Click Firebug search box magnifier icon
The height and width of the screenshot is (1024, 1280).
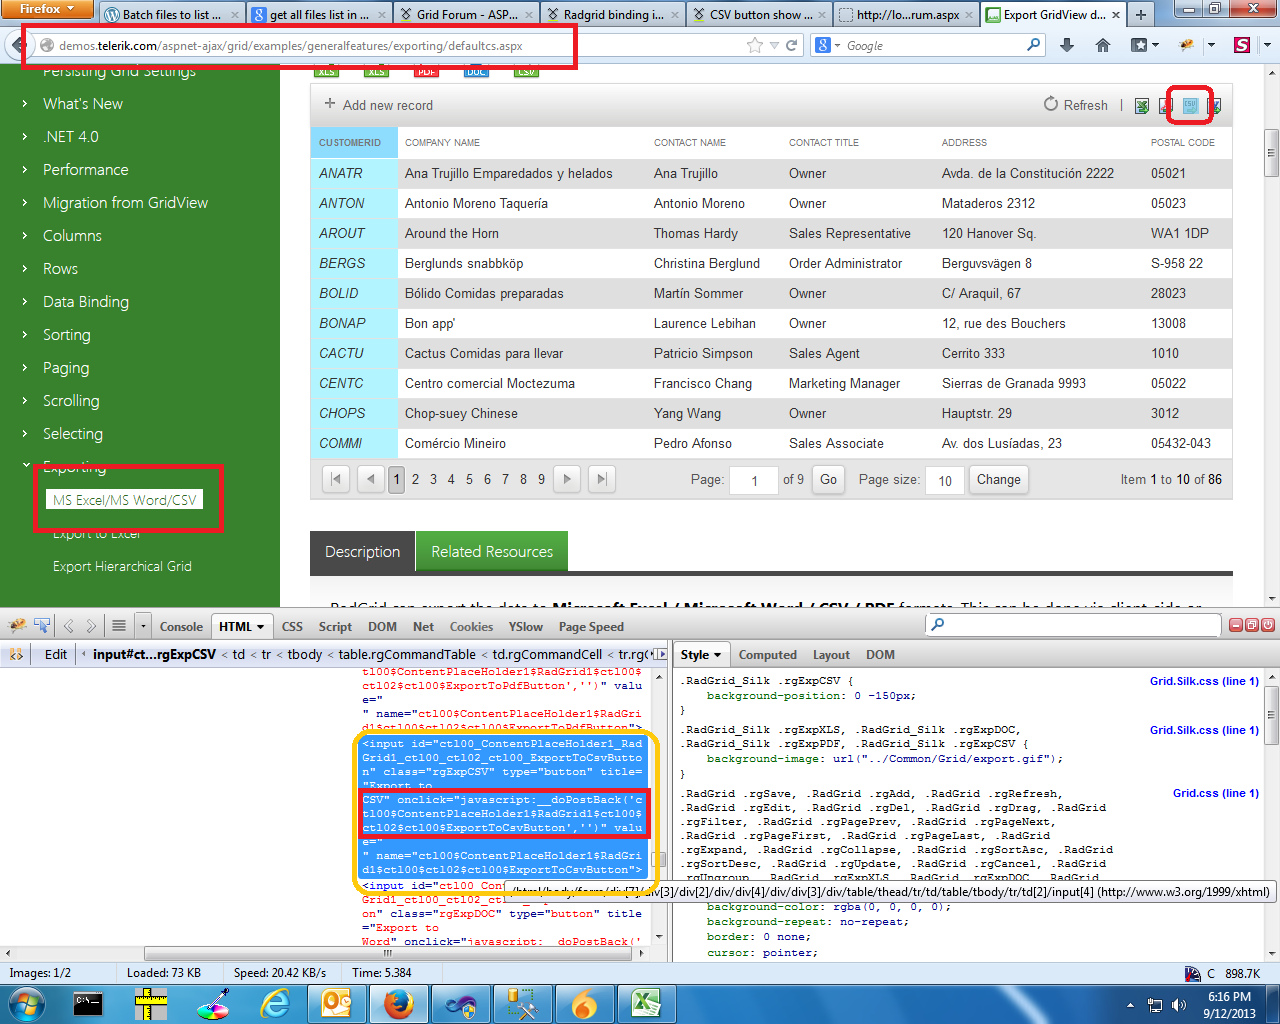tap(937, 625)
